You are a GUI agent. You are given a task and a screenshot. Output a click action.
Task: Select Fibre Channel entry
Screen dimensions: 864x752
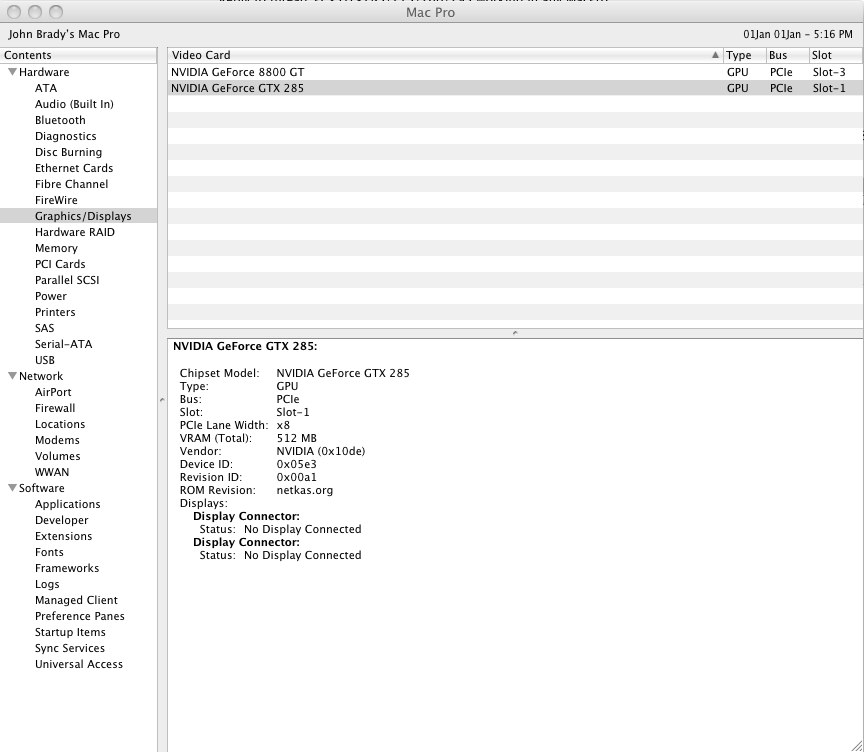coord(71,184)
